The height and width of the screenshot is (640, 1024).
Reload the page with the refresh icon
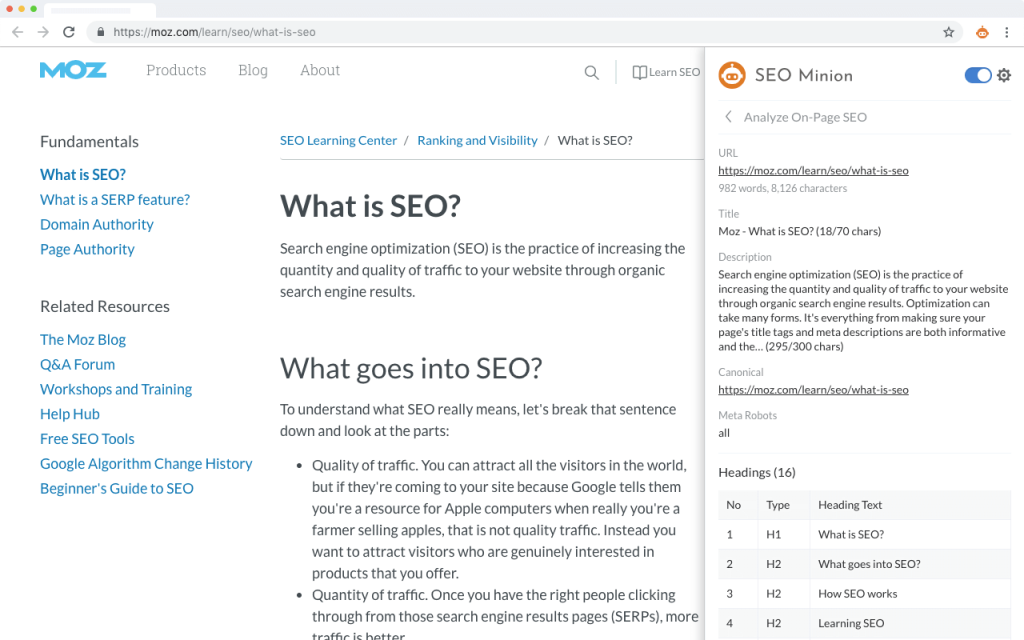pyautogui.click(x=68, y=31)
